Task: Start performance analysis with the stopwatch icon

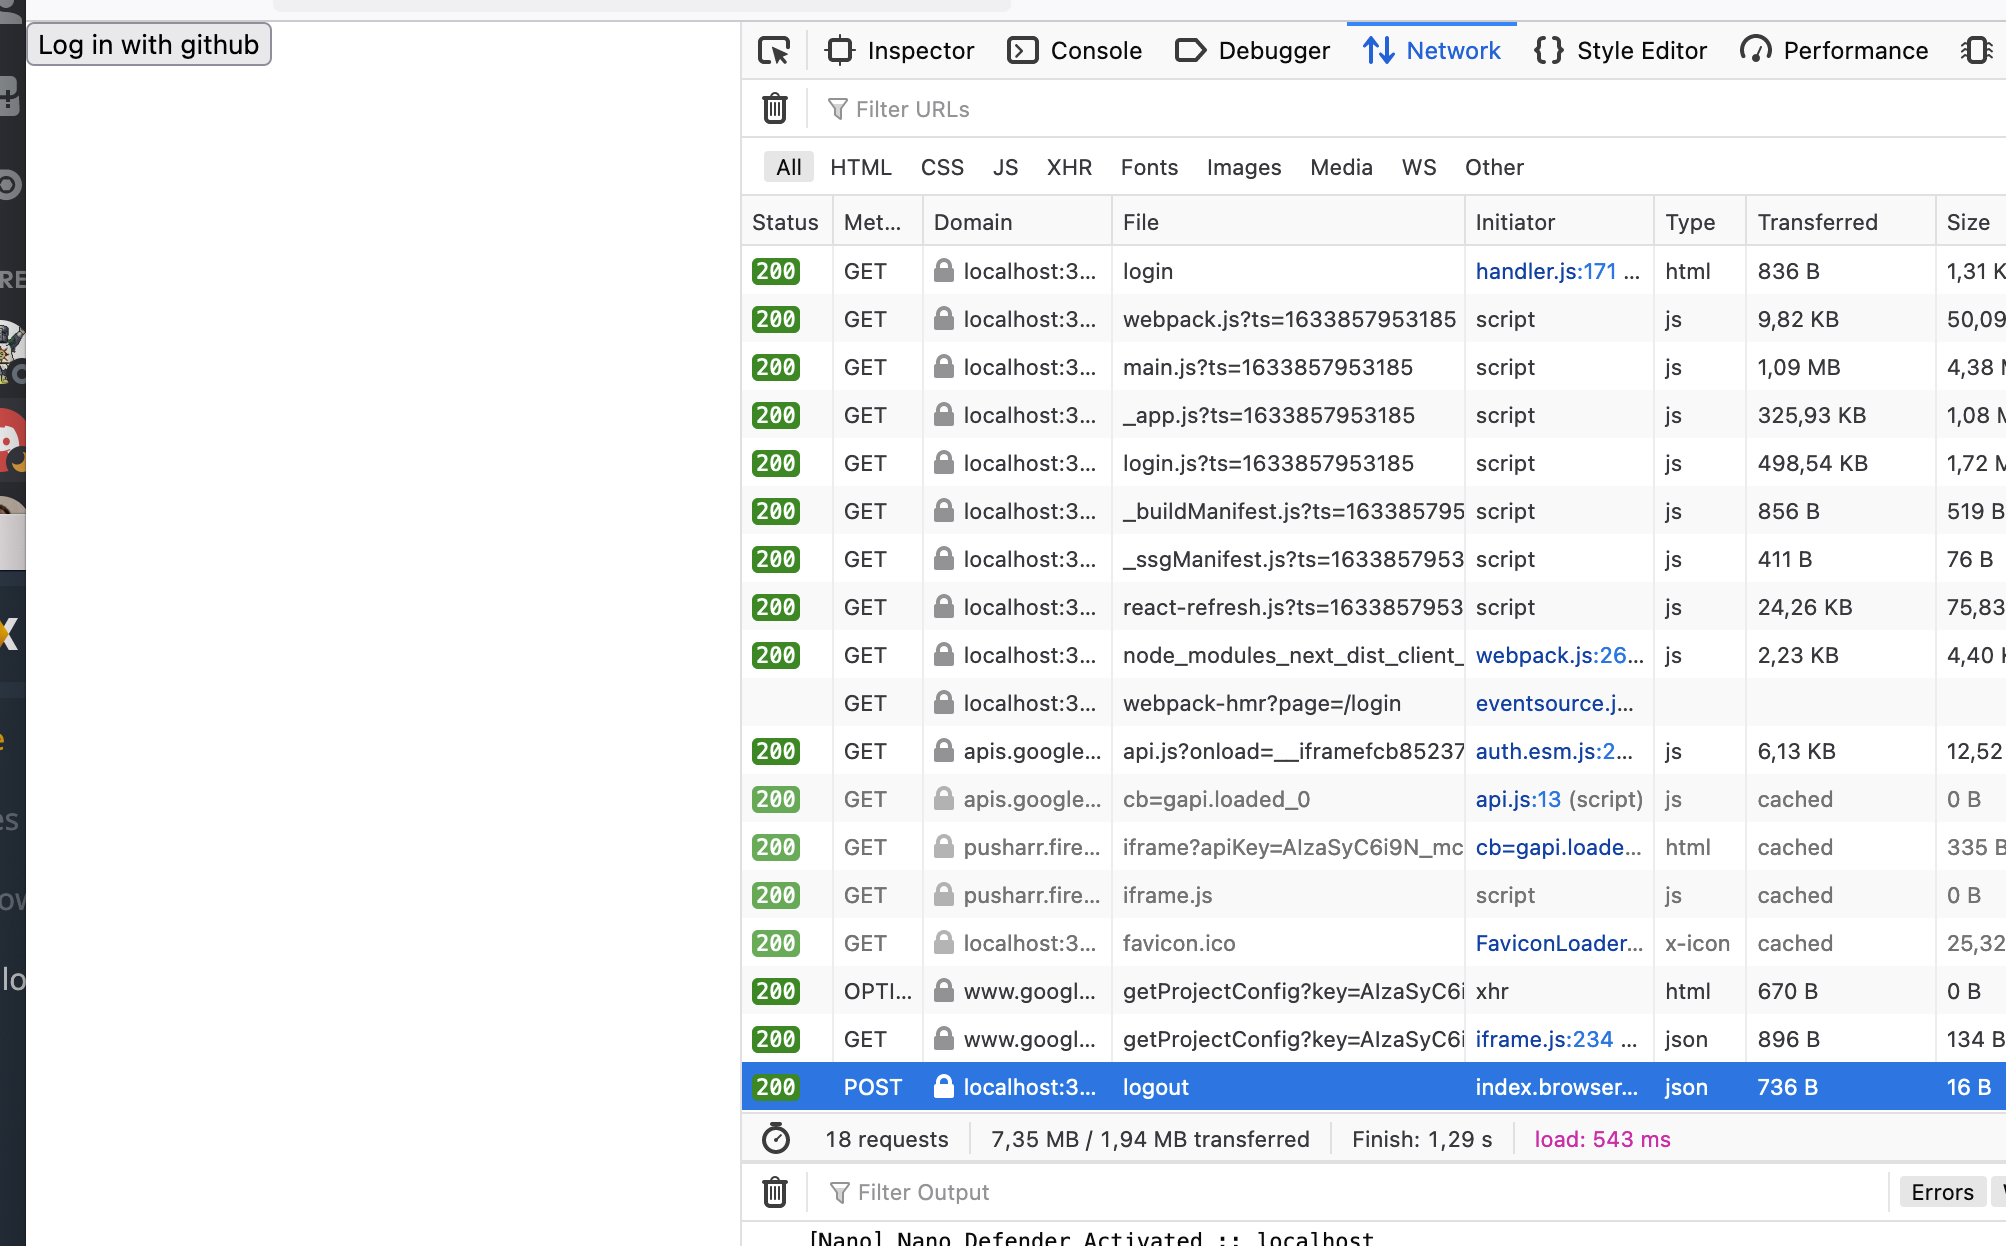Action: point(775,1138)
